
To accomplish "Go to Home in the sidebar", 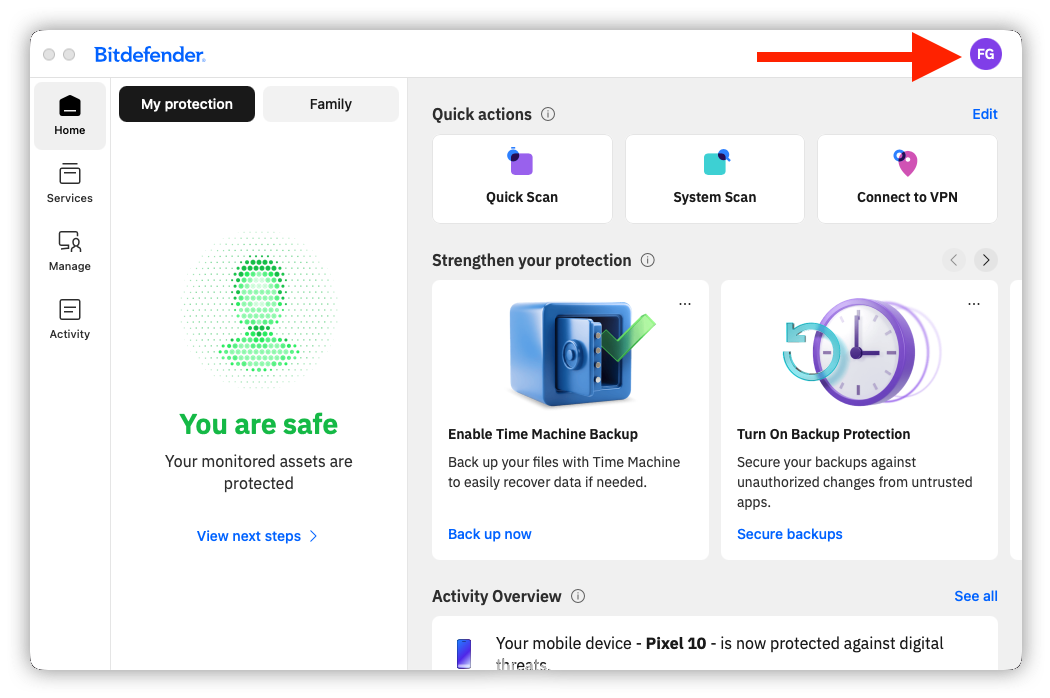I will pos(70,116).
